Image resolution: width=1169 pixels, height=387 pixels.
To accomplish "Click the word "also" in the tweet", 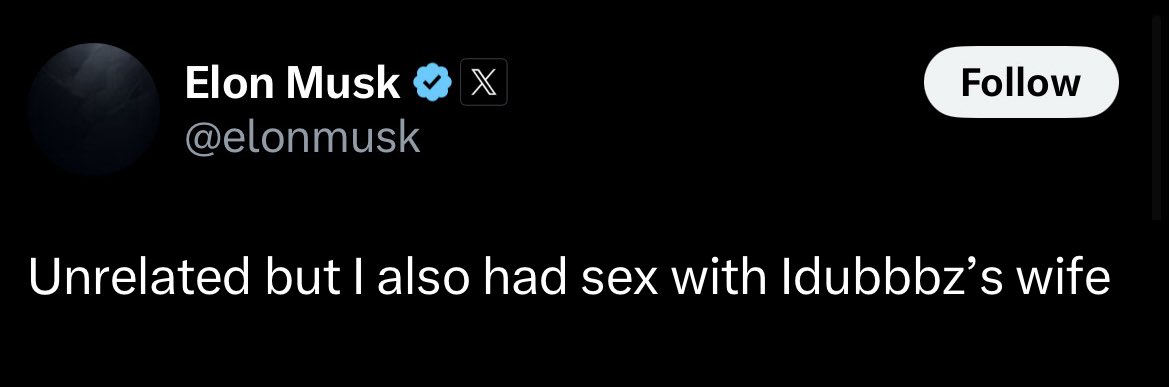I will tap(423, 277).
